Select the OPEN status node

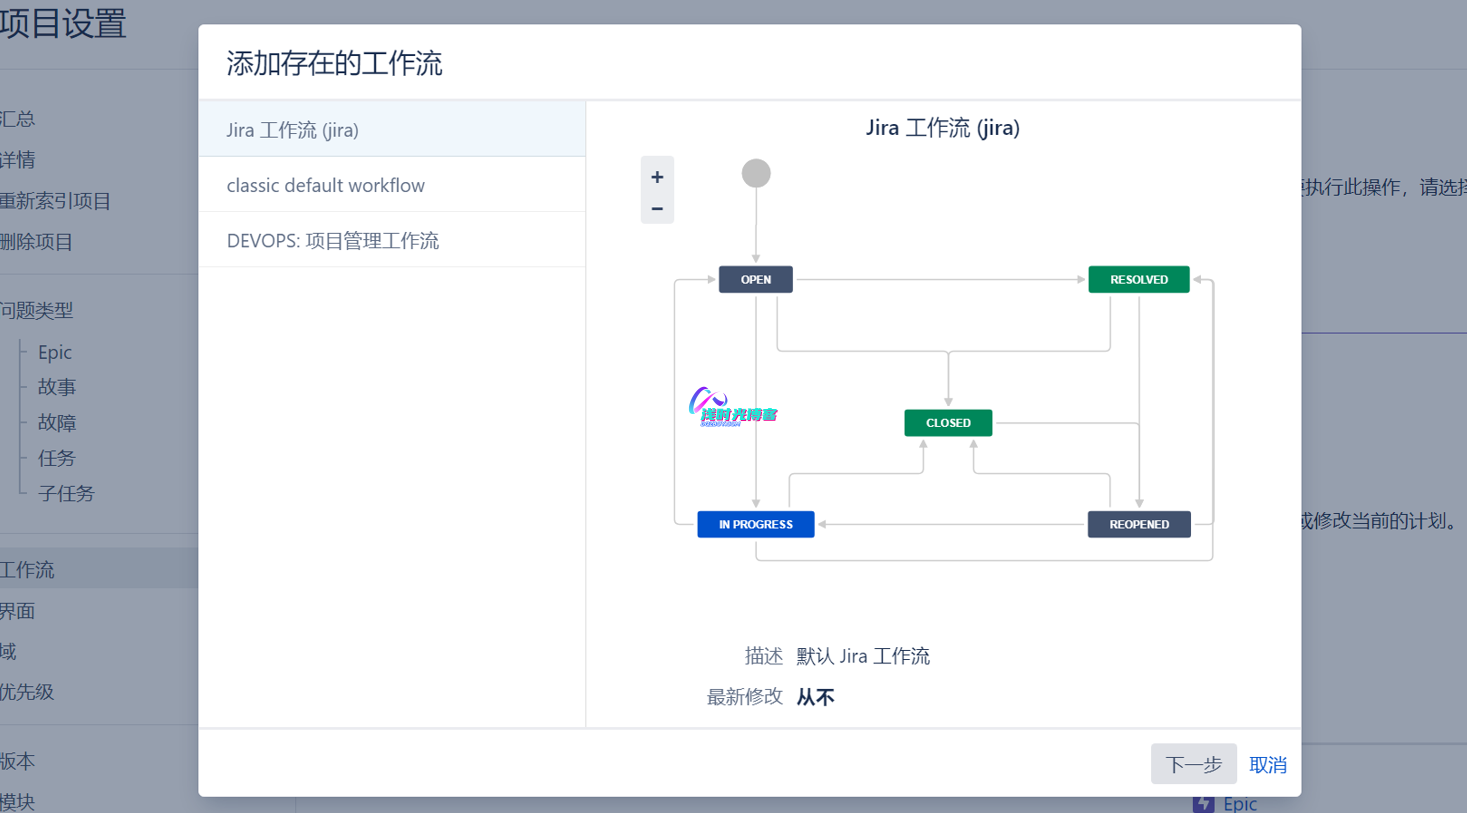tap(756, 280)
